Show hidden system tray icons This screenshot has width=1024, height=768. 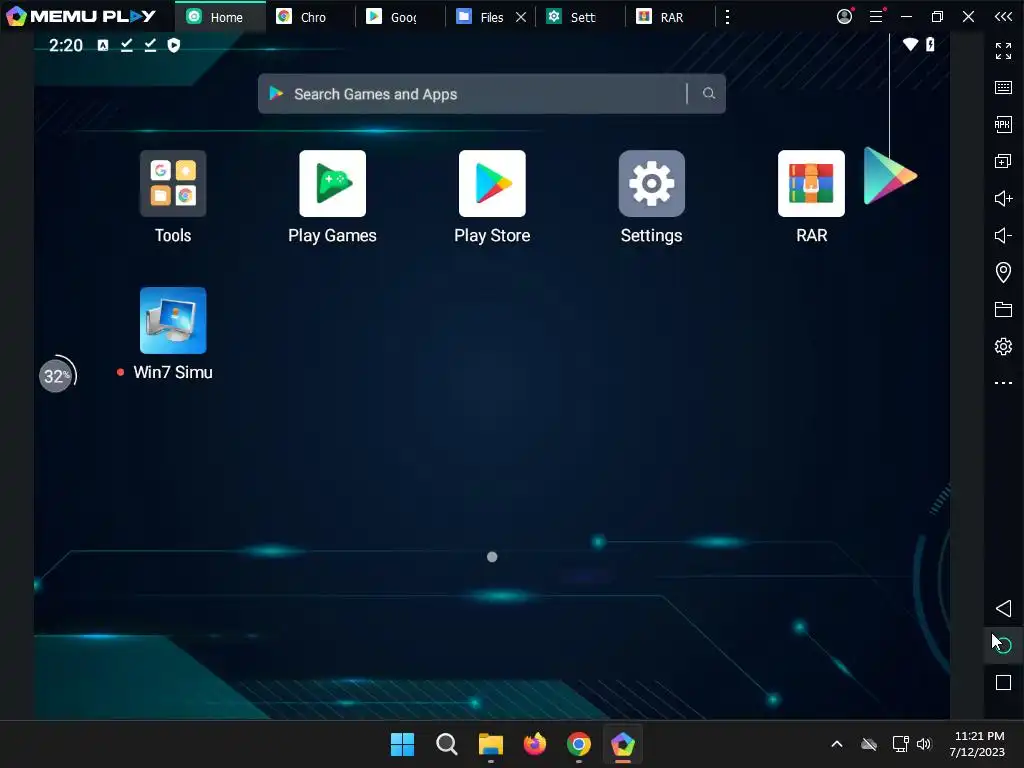coord(837,744)
